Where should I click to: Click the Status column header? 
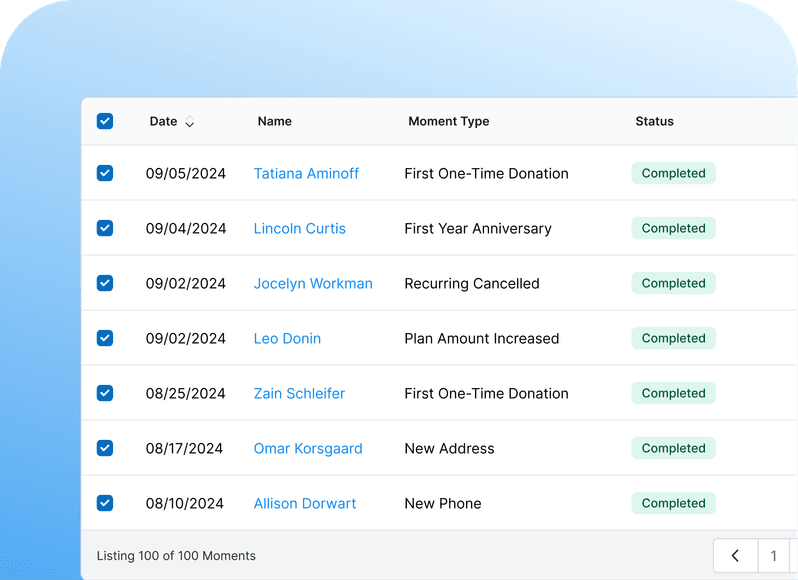tap(654, 121)
